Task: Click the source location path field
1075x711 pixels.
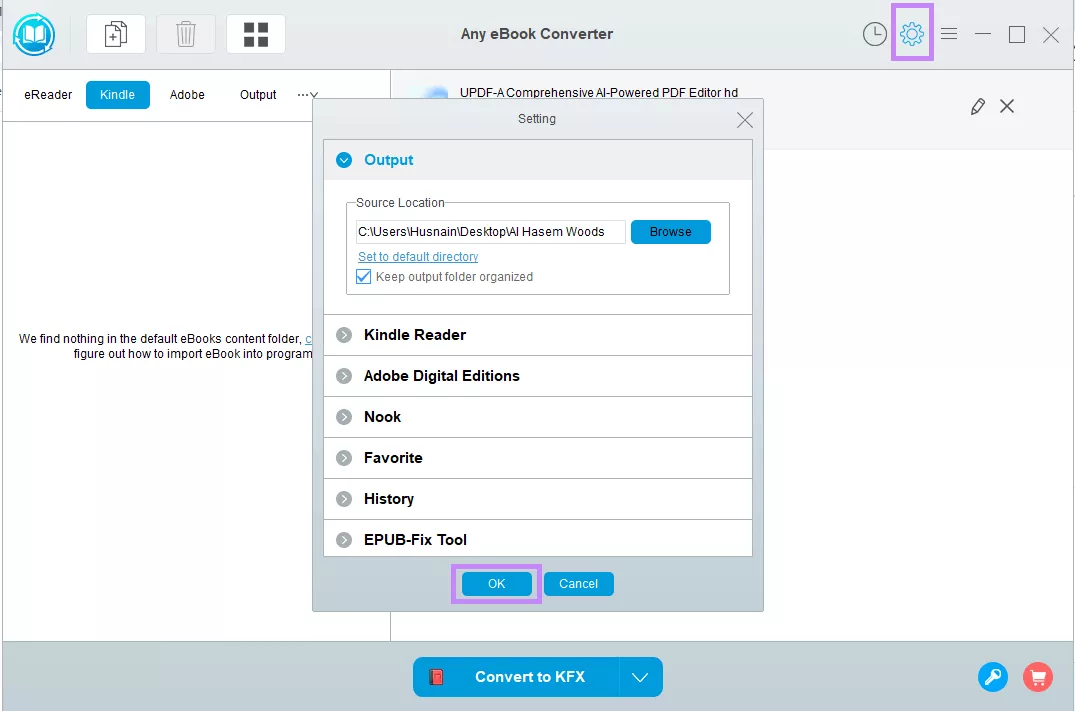Action: coord(490,231)
